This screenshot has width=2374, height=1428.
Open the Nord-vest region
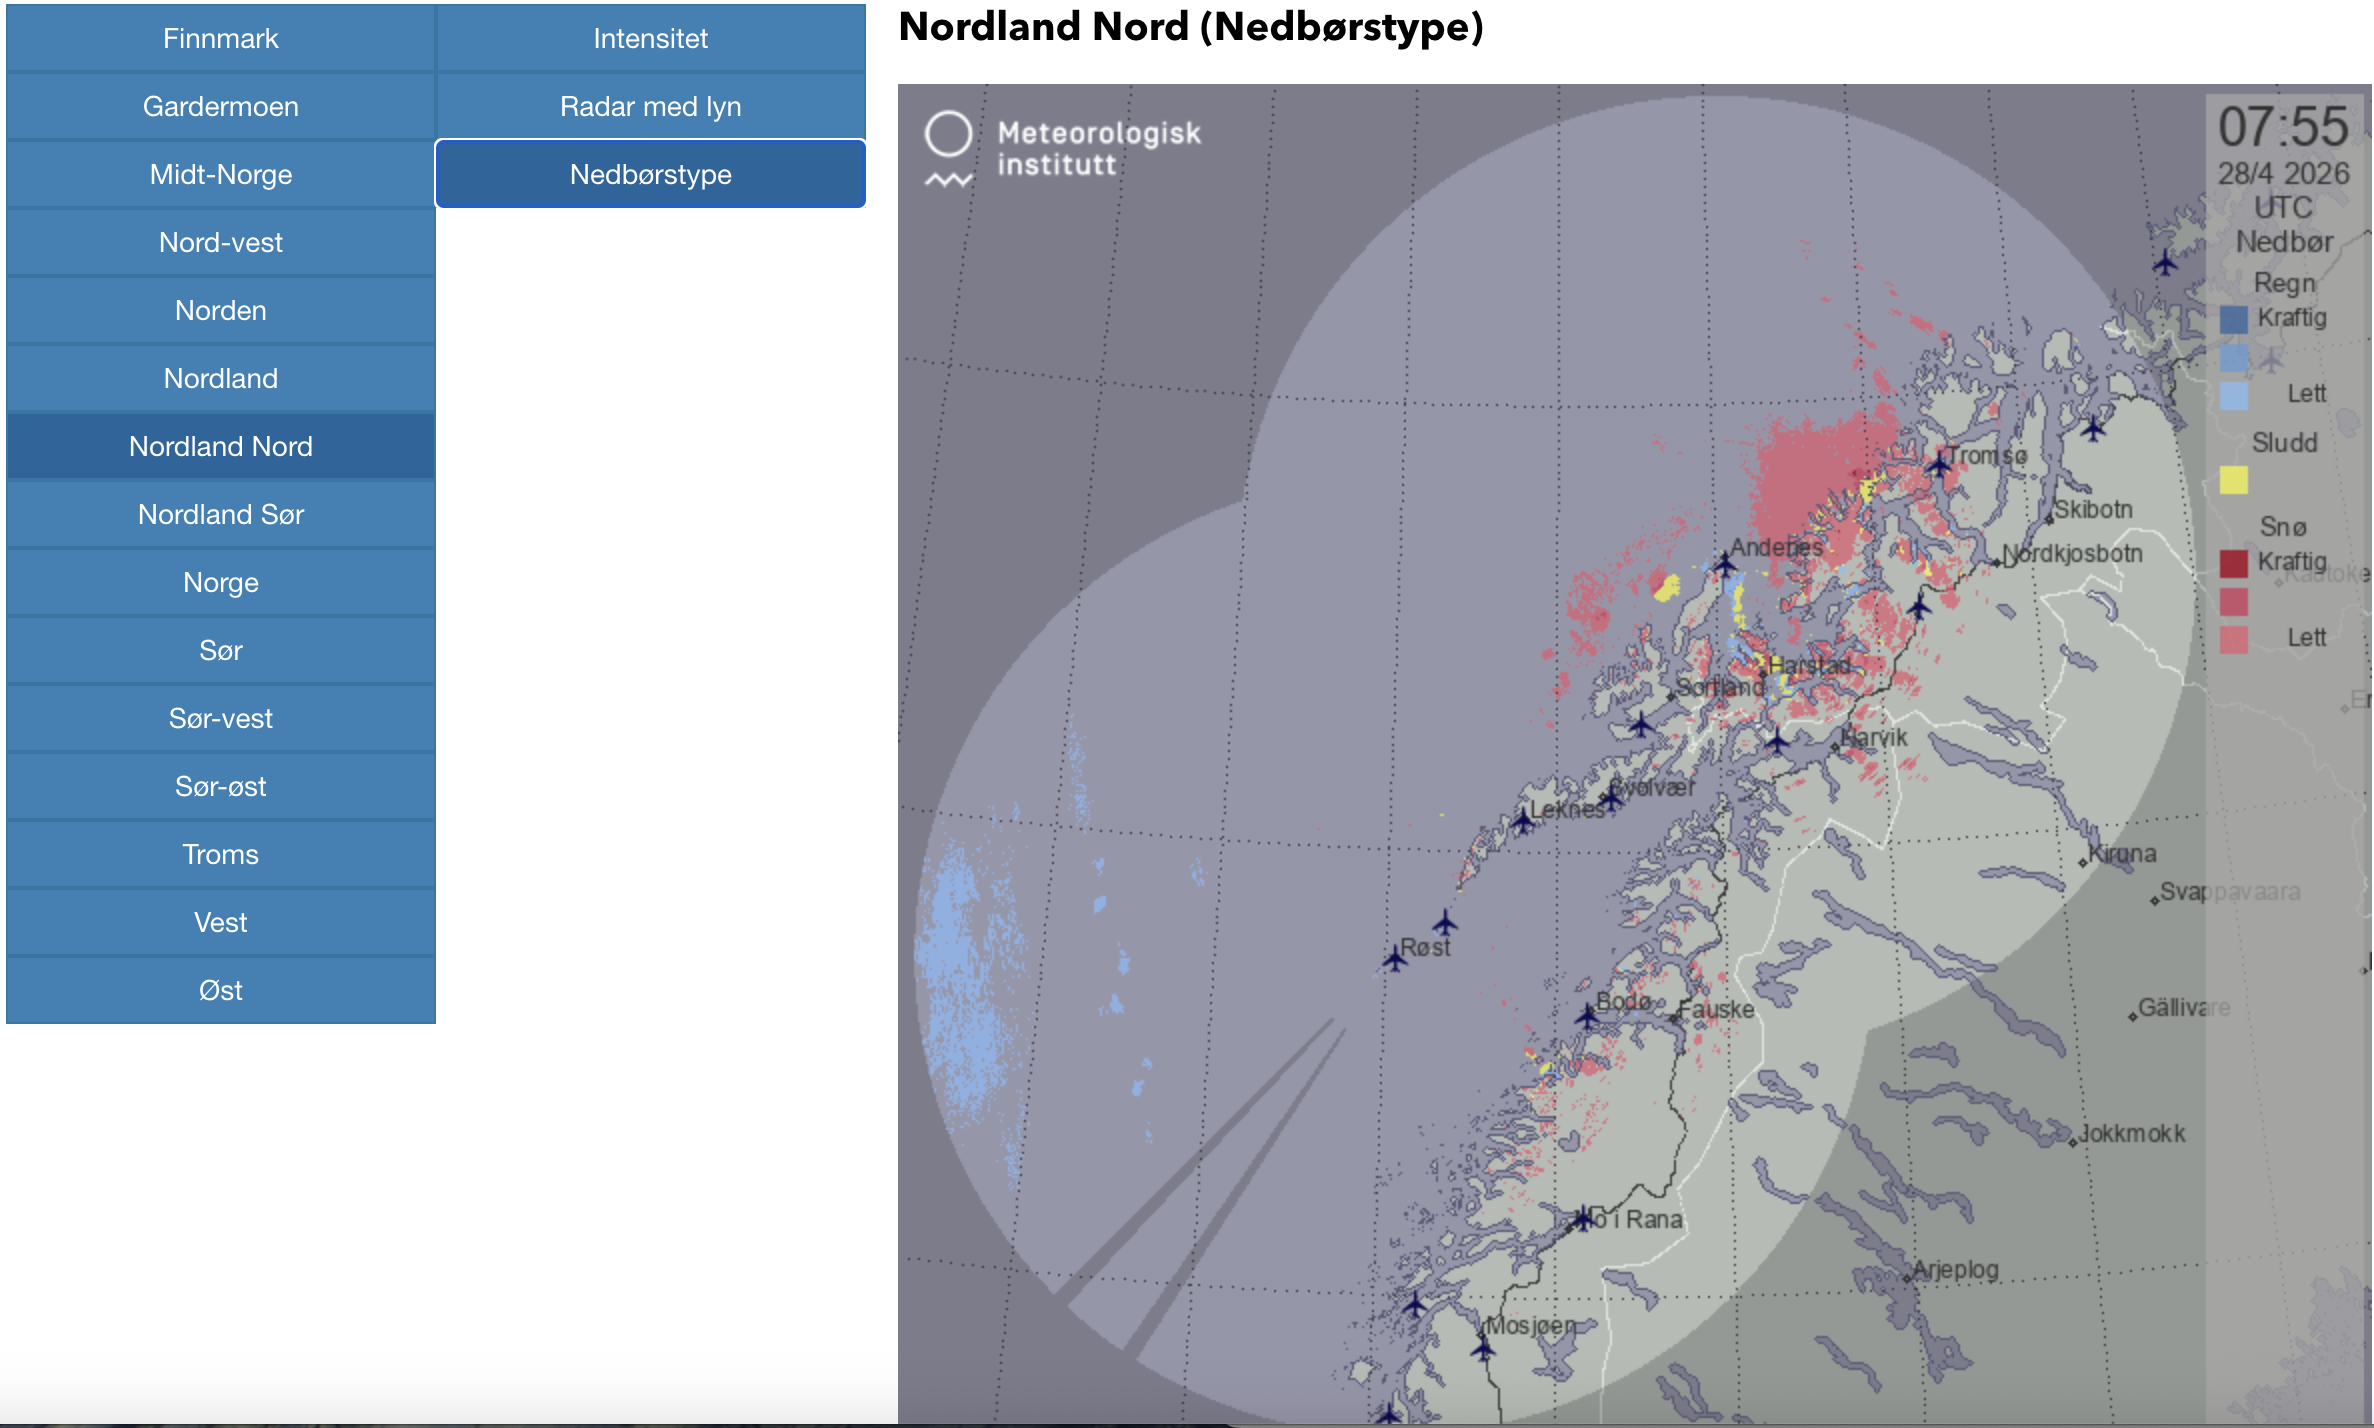point(221,242)
